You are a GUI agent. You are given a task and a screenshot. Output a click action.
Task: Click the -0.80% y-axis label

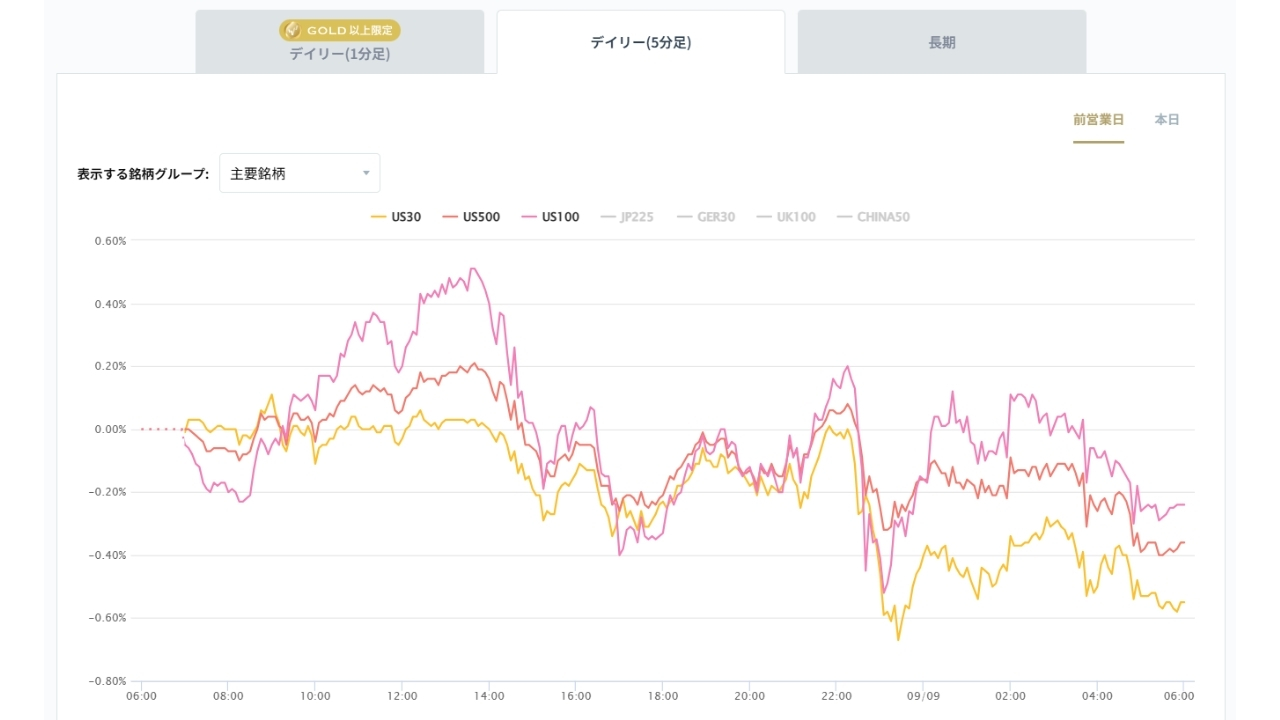[x=108, y=681]
